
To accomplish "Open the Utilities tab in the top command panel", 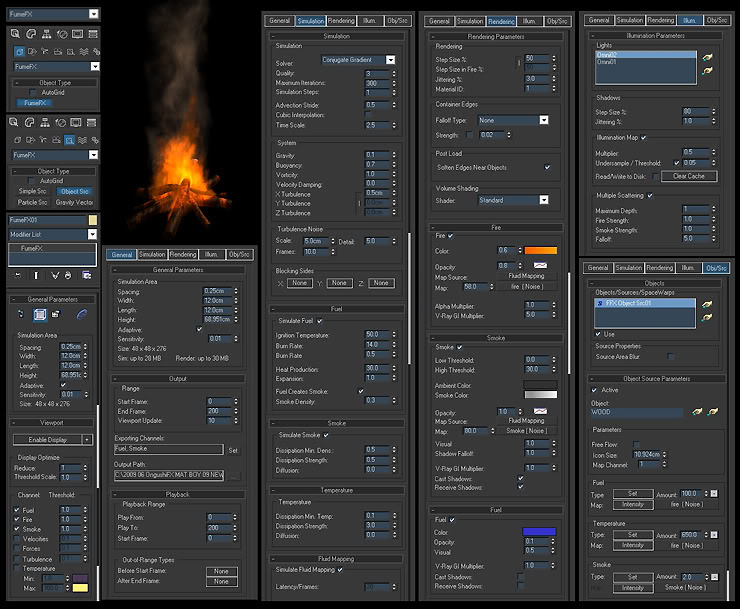I will tap(93, 34).
